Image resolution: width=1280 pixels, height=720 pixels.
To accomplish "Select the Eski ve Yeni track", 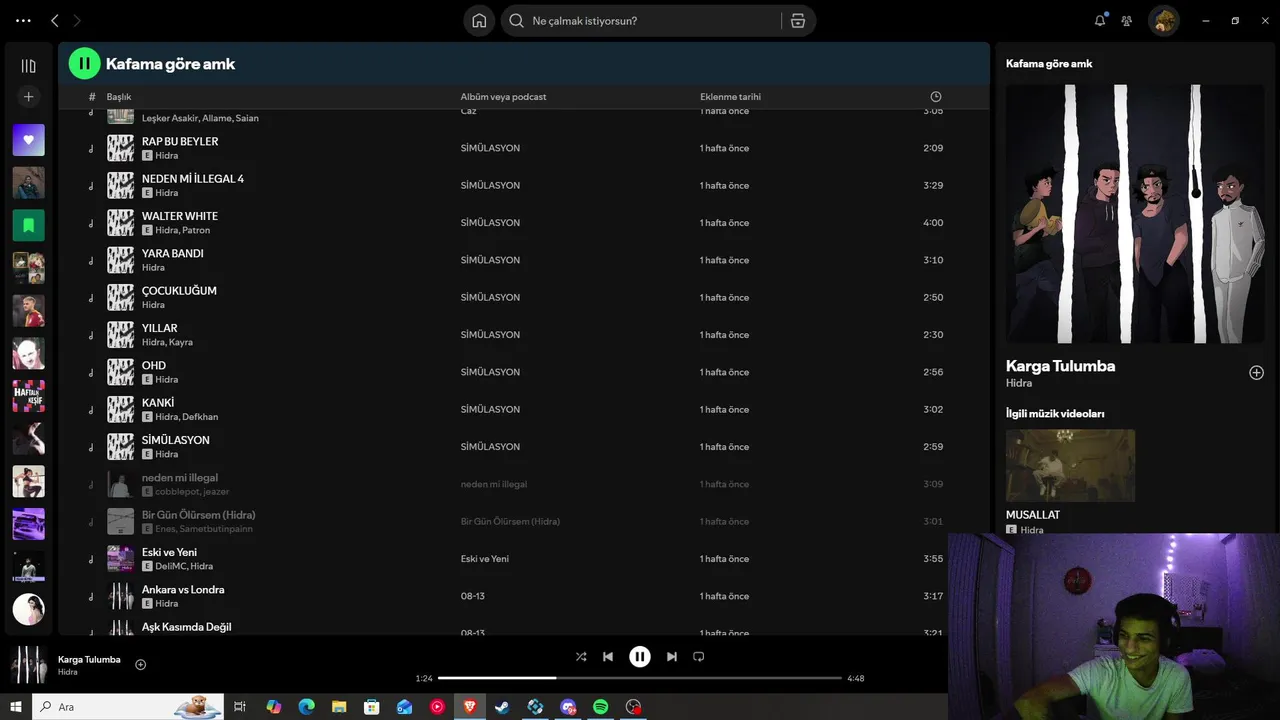I will [x=523, y=559].
